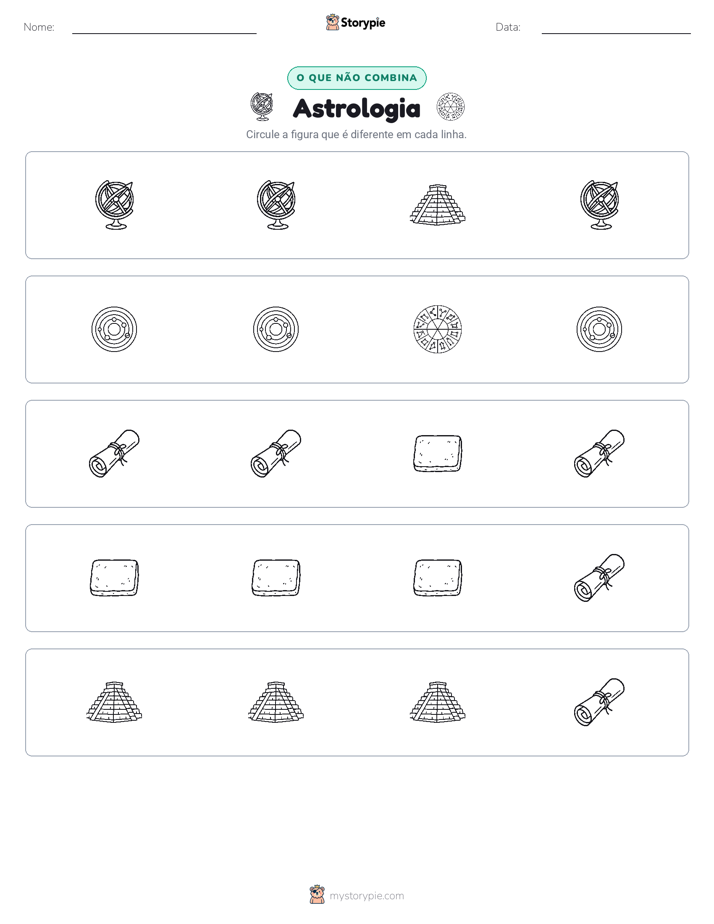The width and height of the screenshot is (714, 924).
Task: Click the last armillary globe in row one
Action: pyautogui.click(x=599, y=204)
